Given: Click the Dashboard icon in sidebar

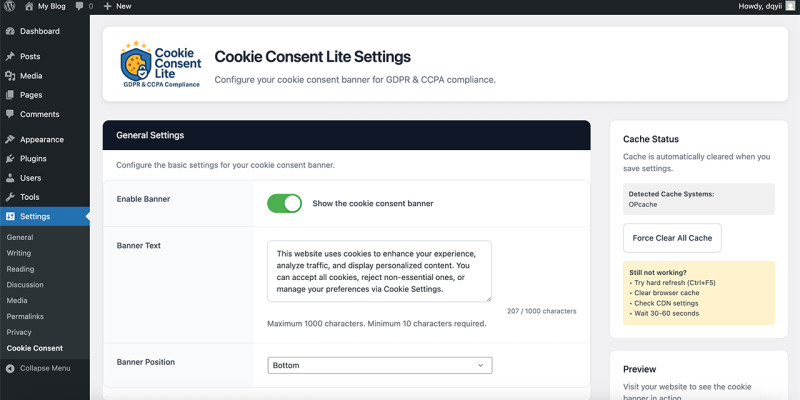Looking at the screenshot, I should point(10,31).
